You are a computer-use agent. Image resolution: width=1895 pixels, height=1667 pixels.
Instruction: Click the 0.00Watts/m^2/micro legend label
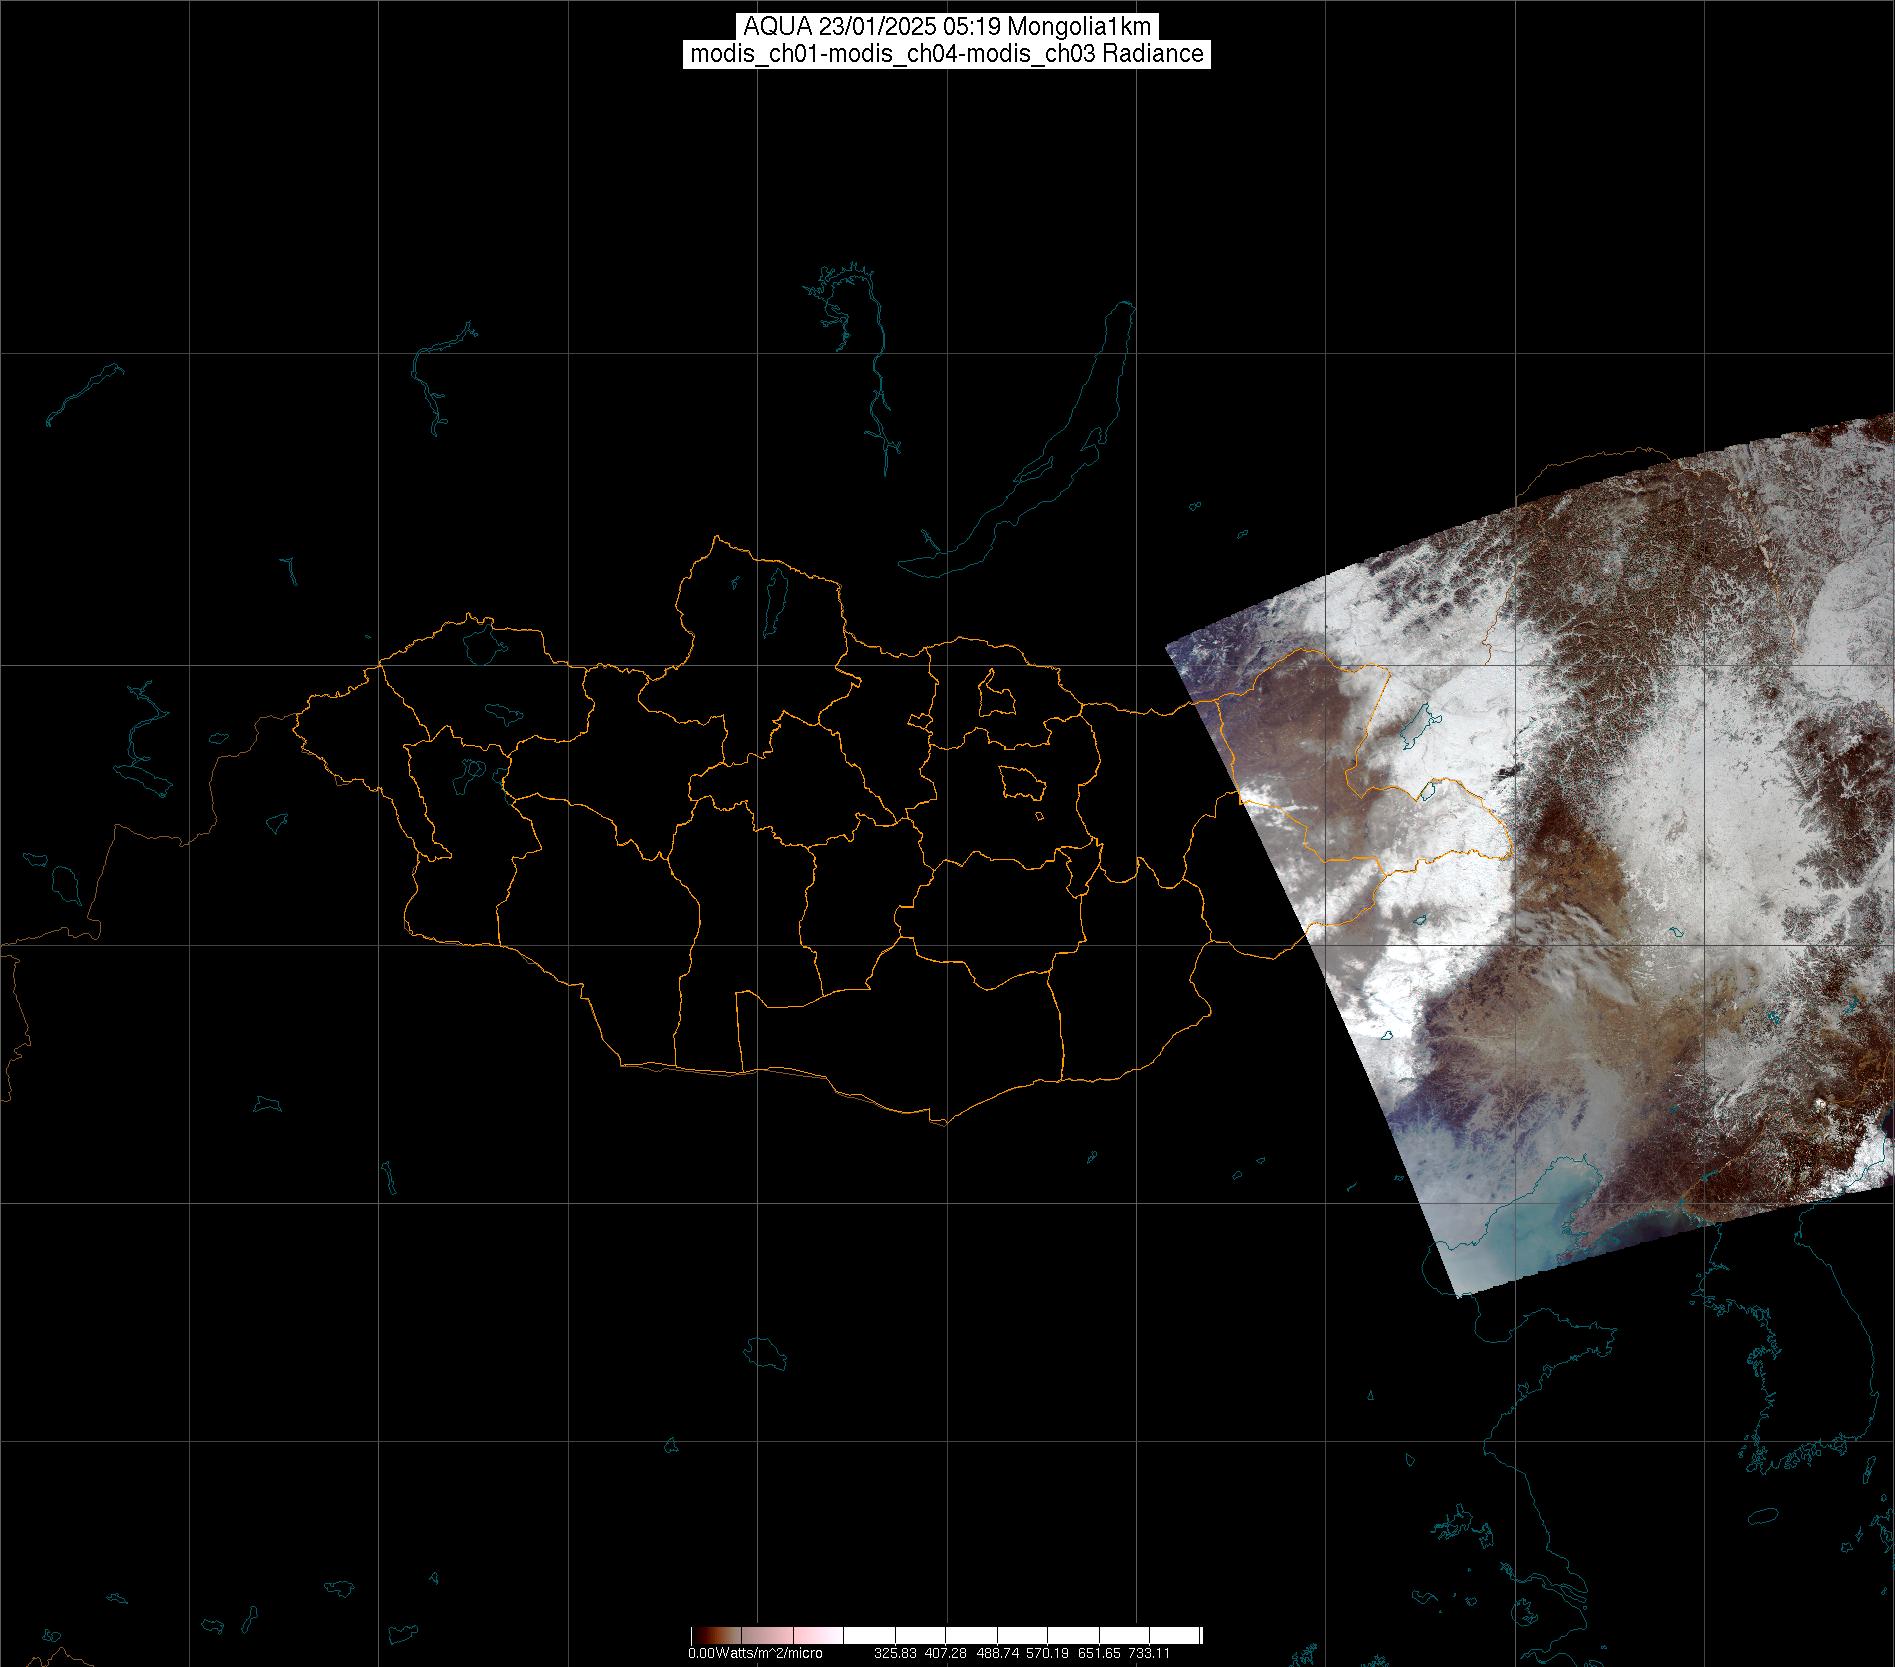(x=755, y=1653)
